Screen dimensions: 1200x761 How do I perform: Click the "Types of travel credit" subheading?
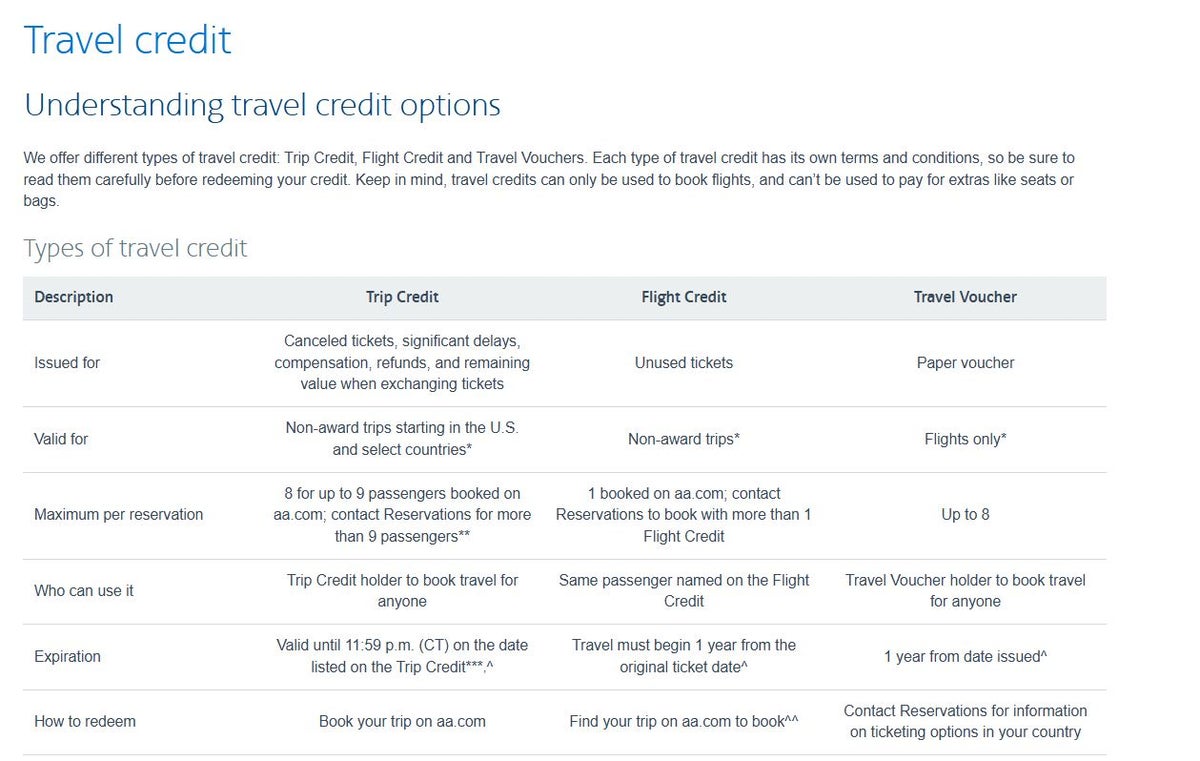(135, 248)
